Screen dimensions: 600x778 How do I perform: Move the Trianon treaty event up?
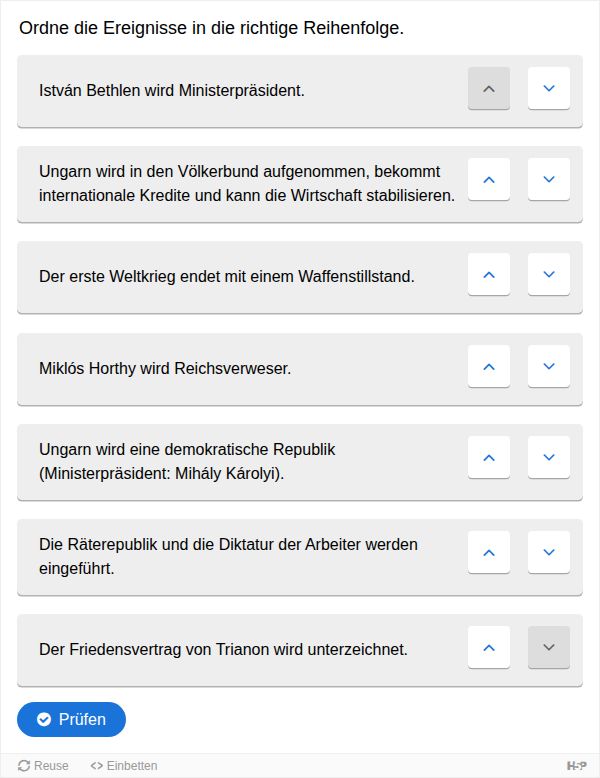[489, 648]
